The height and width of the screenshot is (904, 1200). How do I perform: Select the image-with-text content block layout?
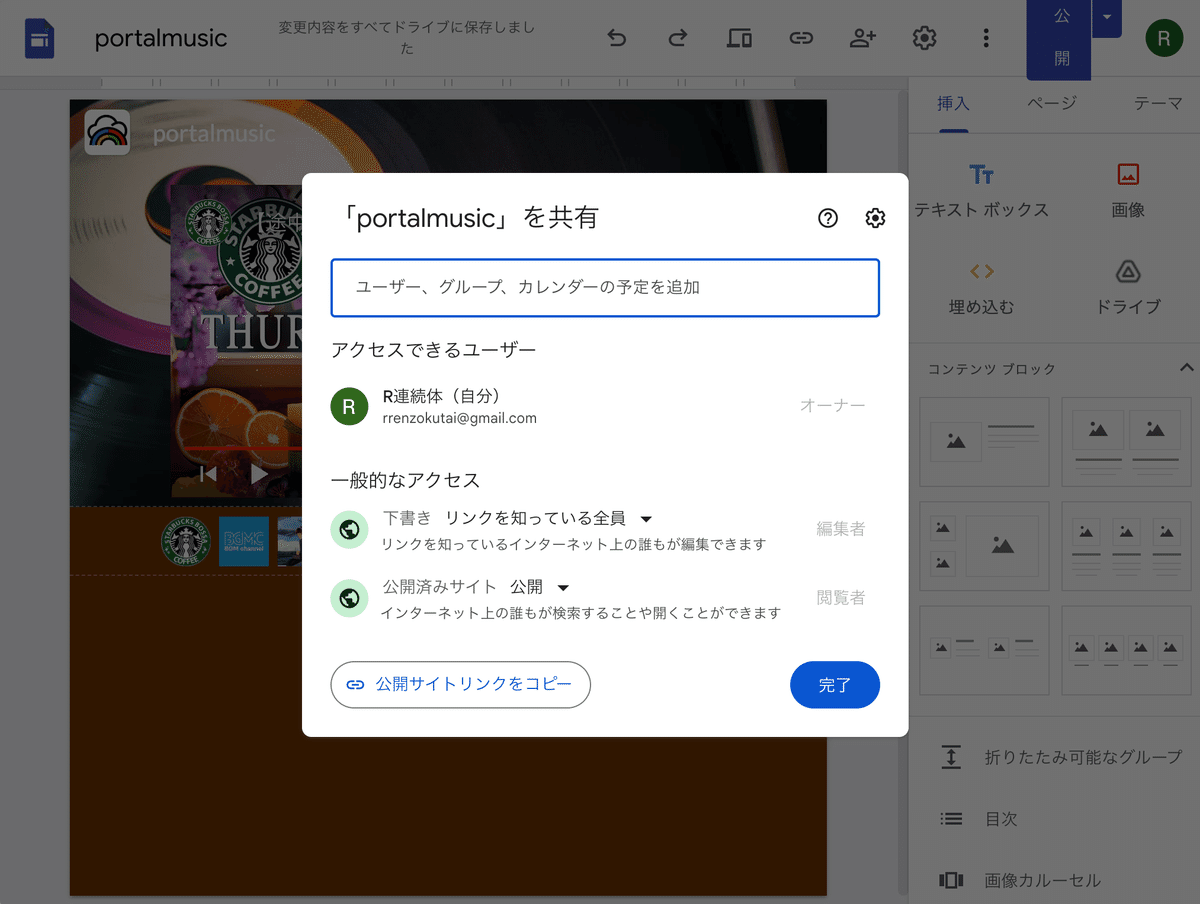click(984, 442)
